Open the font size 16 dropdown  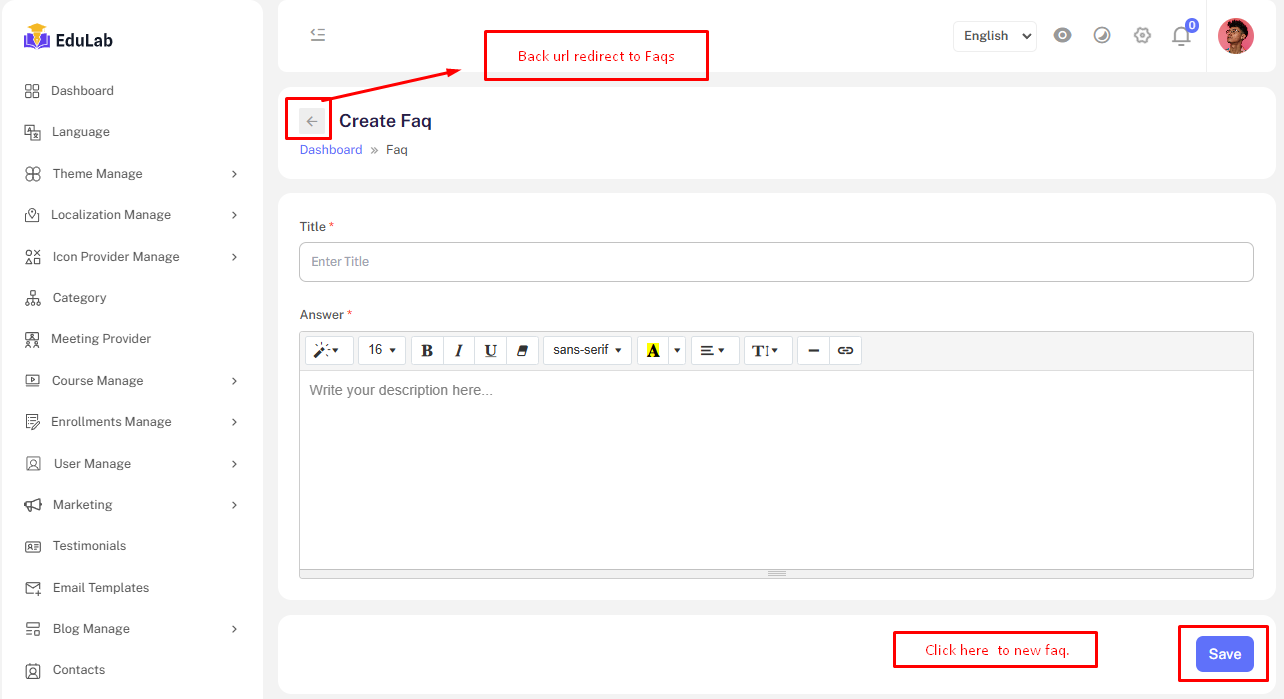click(382, 350)
